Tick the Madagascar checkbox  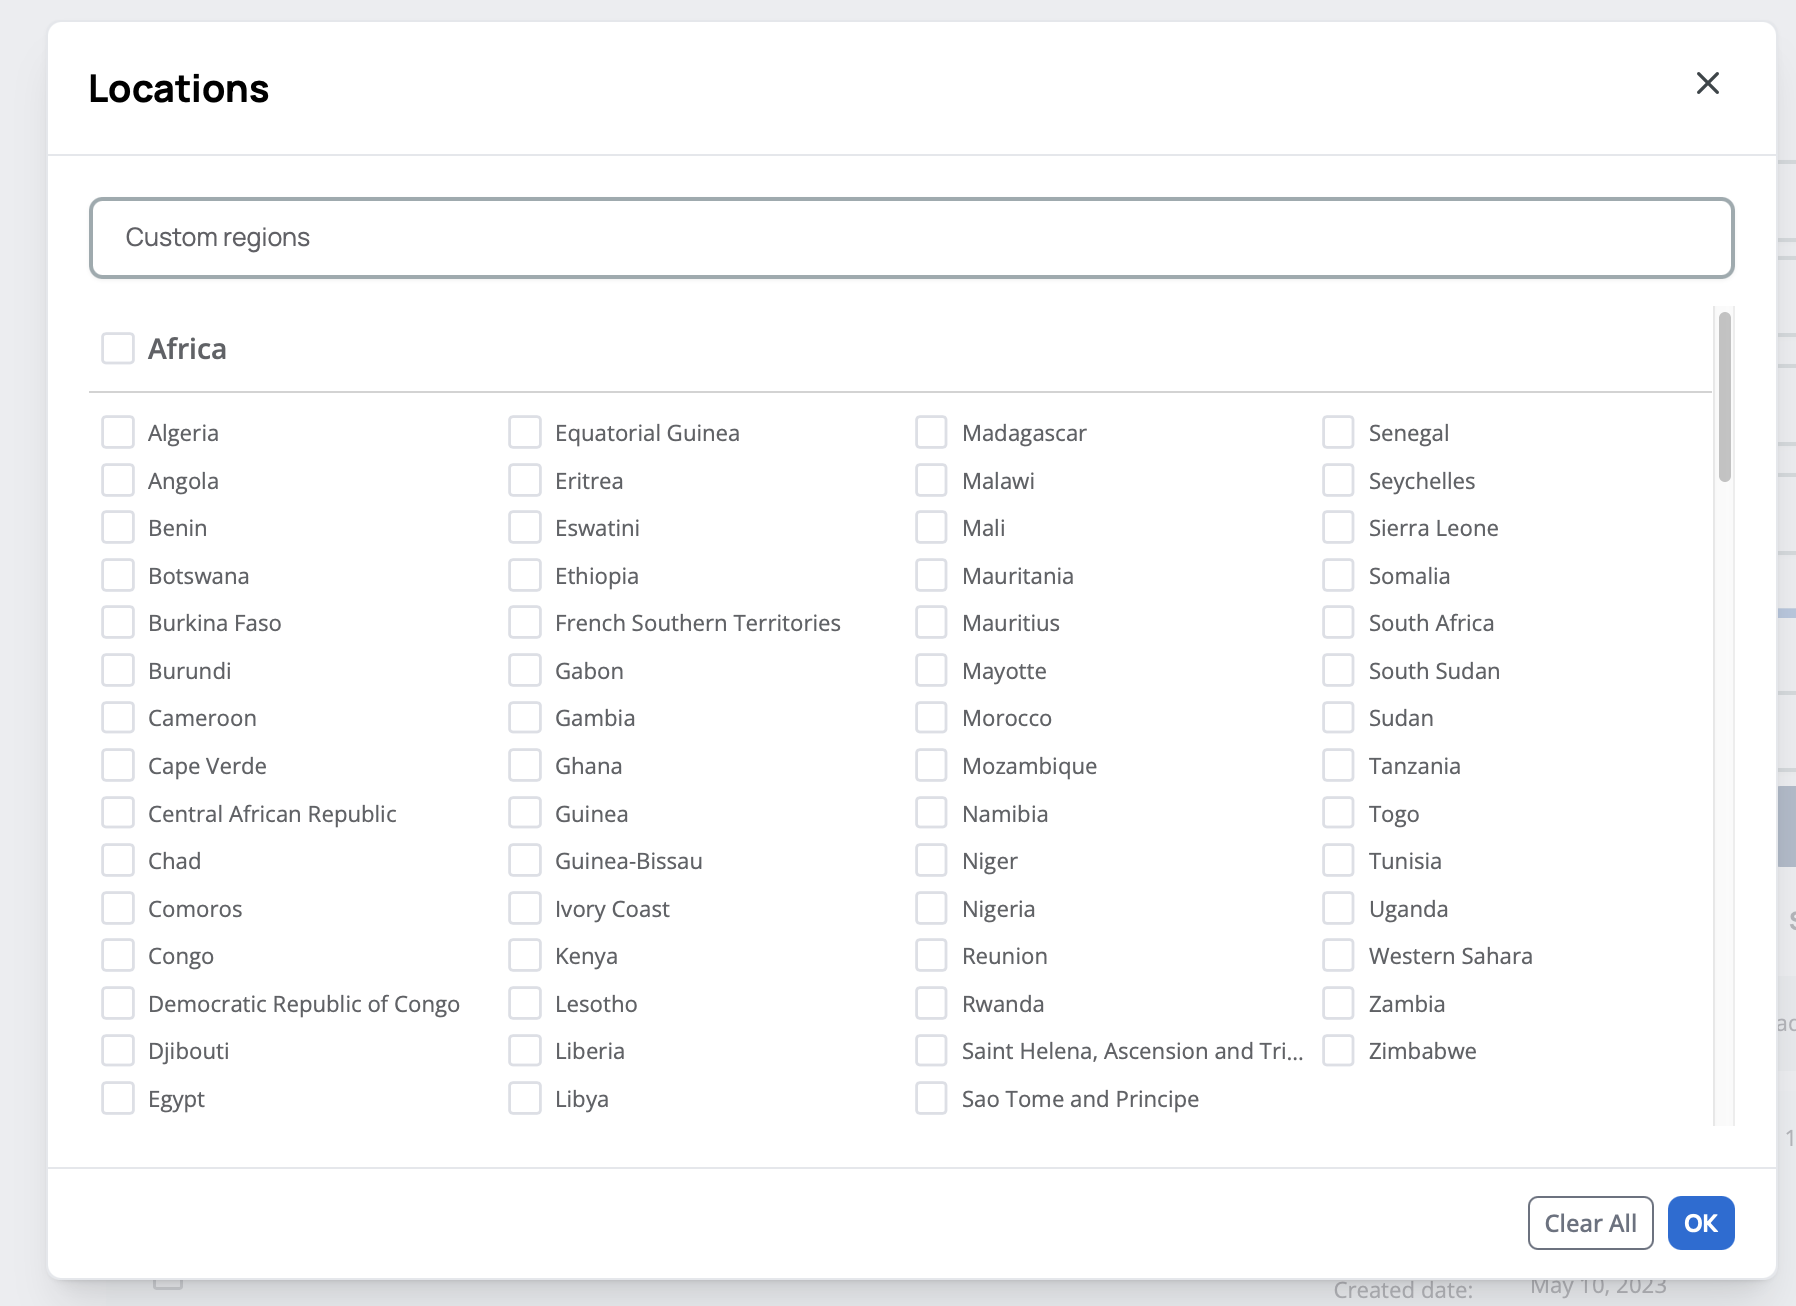[x=931, y=433]
